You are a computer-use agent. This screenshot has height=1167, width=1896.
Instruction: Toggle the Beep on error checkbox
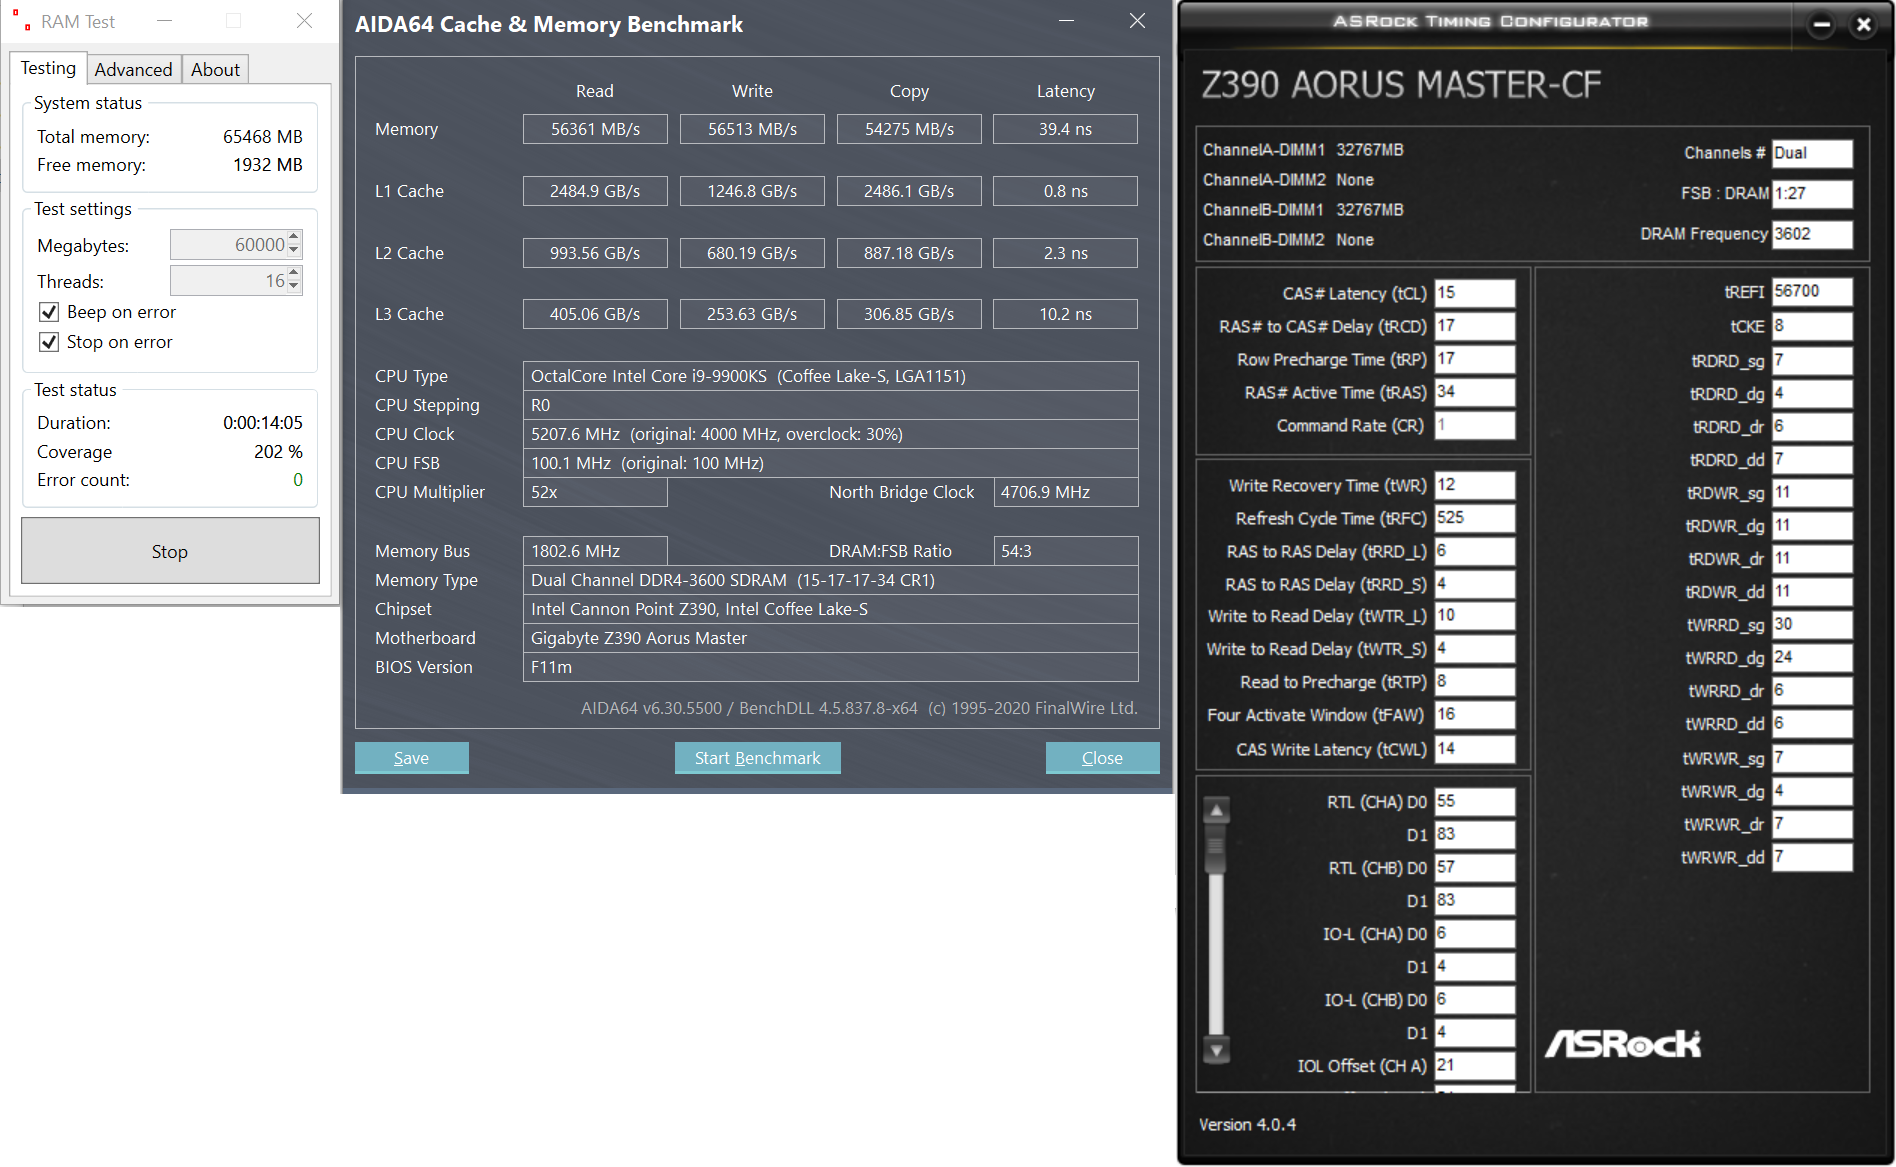tap(49, 312)
